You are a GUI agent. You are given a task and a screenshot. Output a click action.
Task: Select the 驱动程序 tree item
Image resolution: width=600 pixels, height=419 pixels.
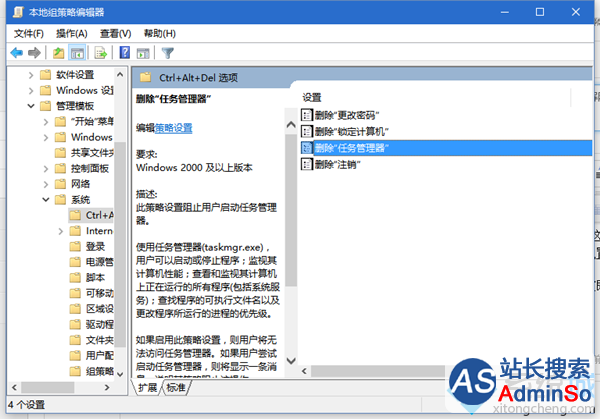(99, 324)
